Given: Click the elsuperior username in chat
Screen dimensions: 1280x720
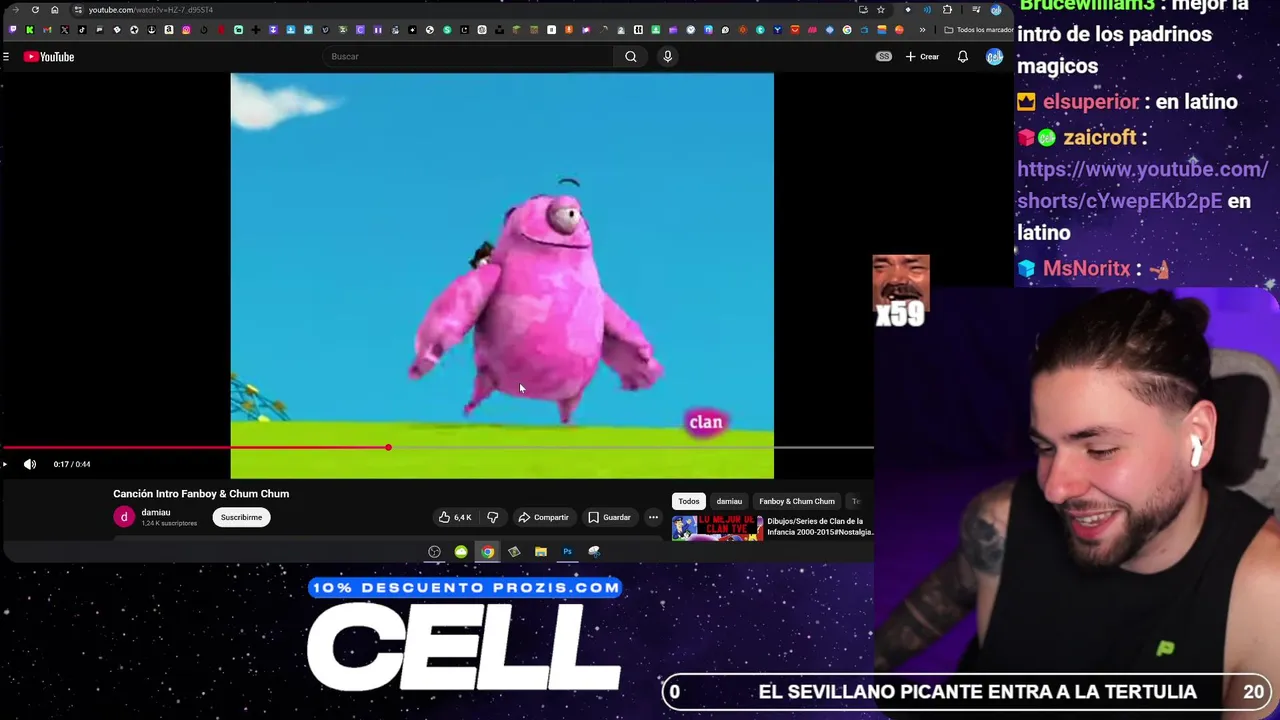Looking at the screenshot, I should click(1090, 102).
